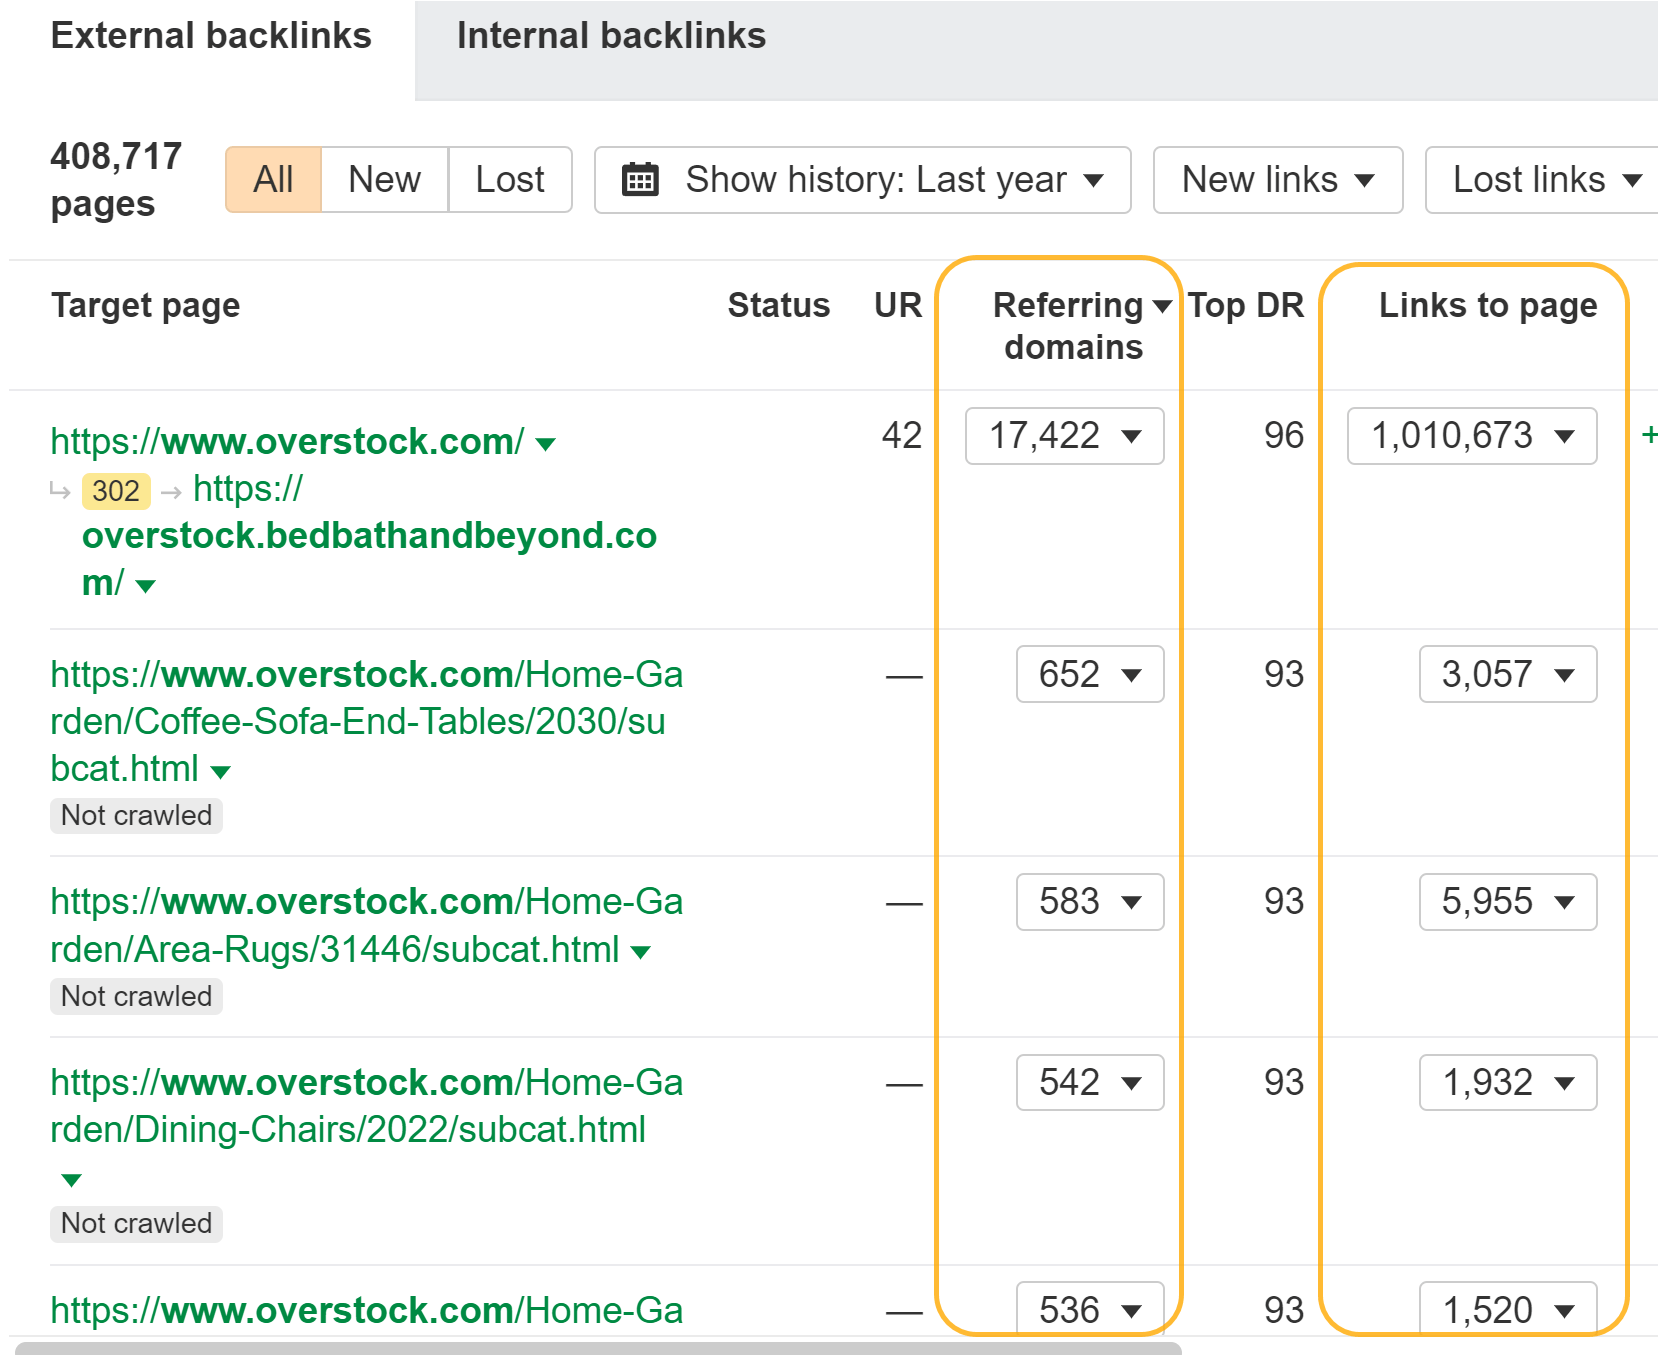The height and width of the screenshot is (1355, 1658).
Task: Expand the caret on the 5,955 links value
Action: coord(1566,902)
